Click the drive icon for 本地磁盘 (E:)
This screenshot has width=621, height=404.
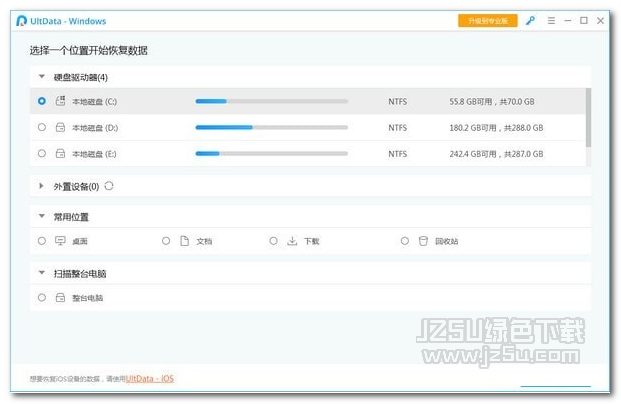click(x=60, y=153)
